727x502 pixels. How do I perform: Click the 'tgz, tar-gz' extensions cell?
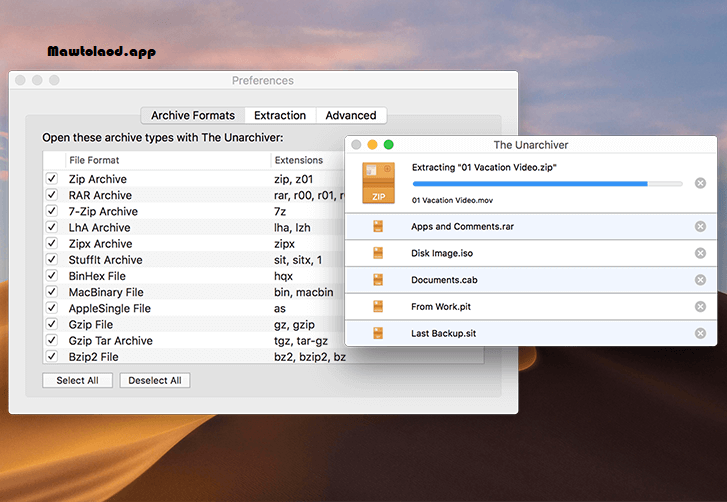click(301, 341)
